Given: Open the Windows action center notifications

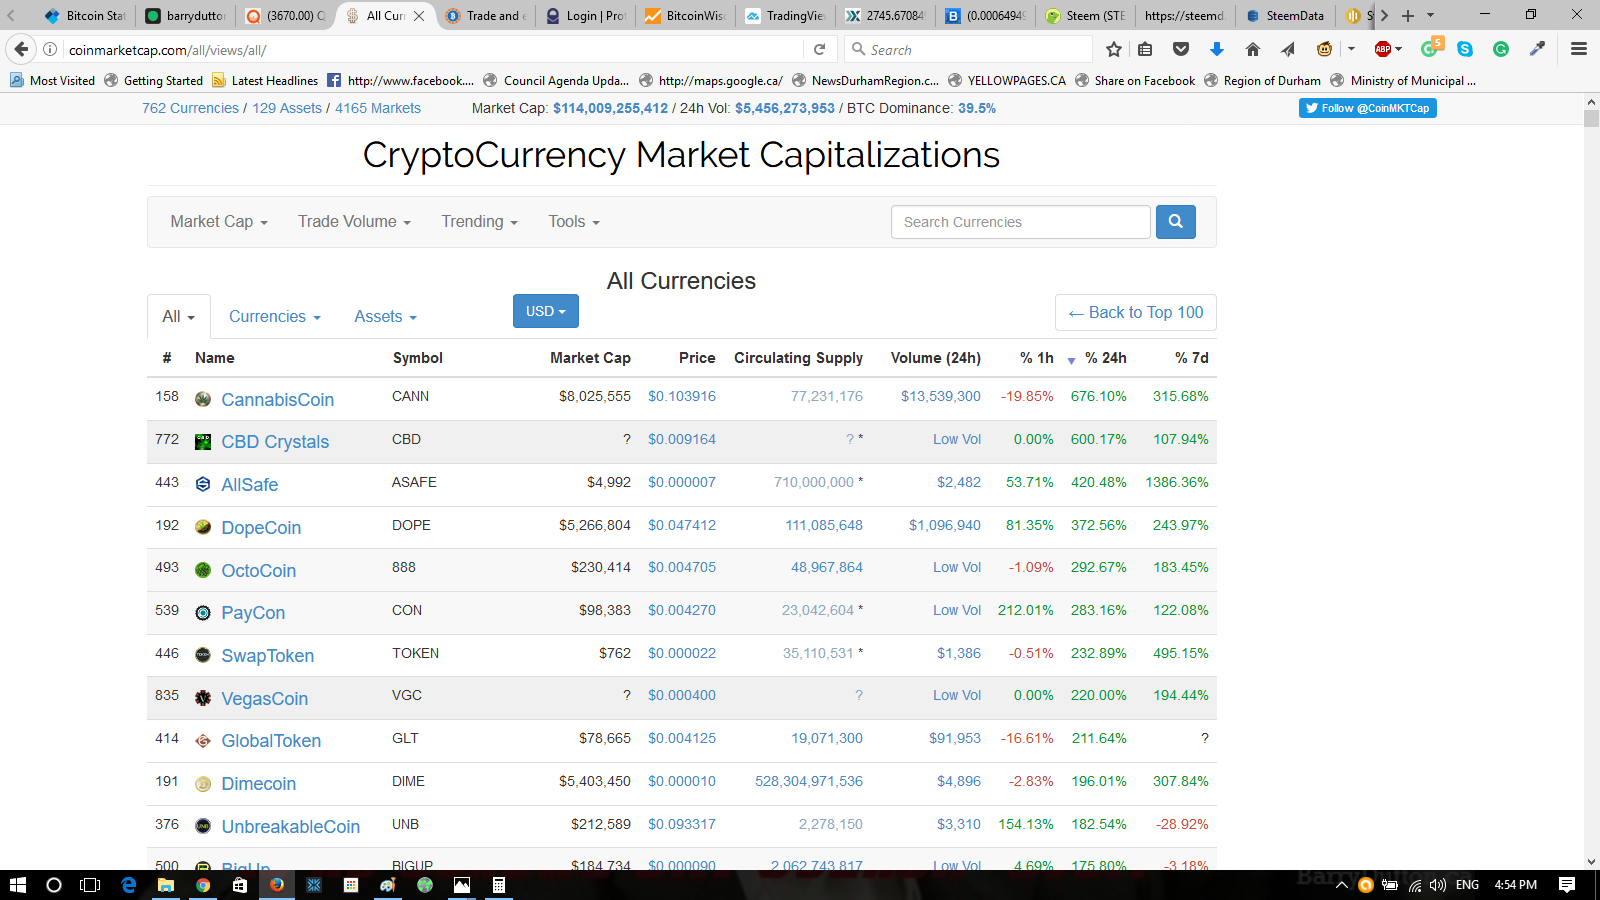Looking at the screenshot, I should click(x=1567, y=885).
